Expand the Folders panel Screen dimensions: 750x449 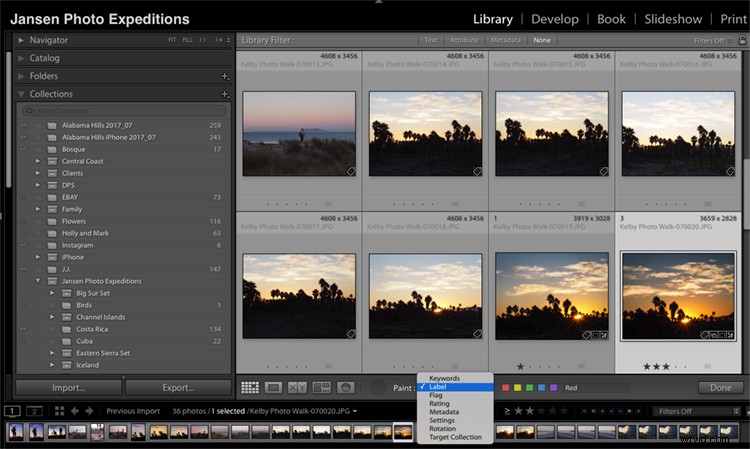coord(21,76)
